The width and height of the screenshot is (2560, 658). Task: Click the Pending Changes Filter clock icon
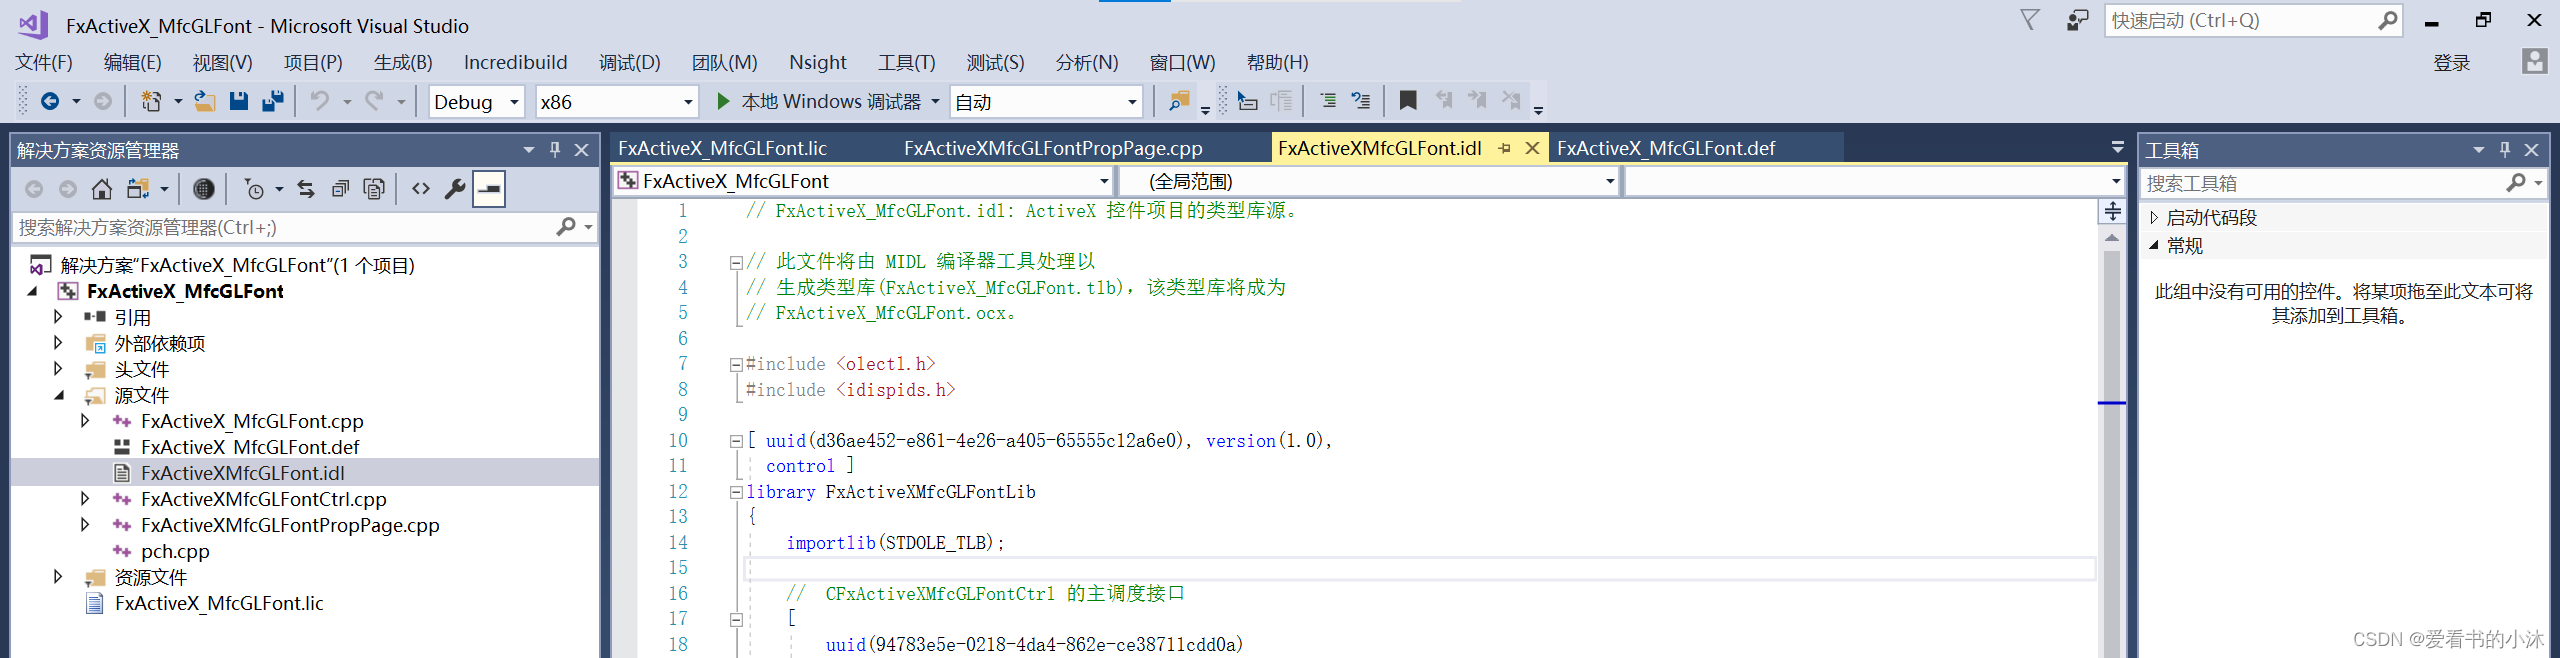tap(255, 189)
